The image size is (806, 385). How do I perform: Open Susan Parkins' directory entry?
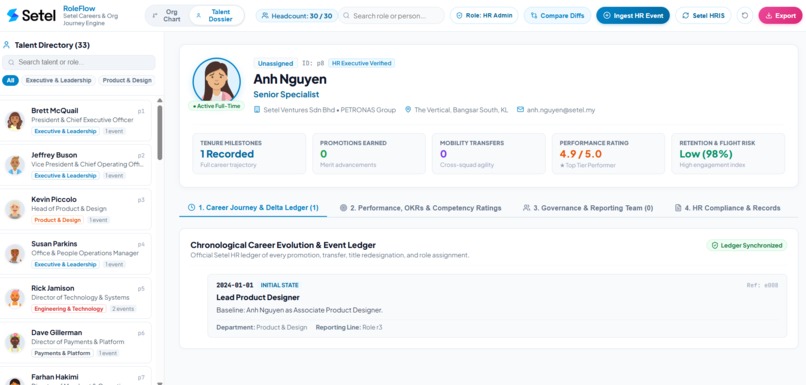(76, 254)
